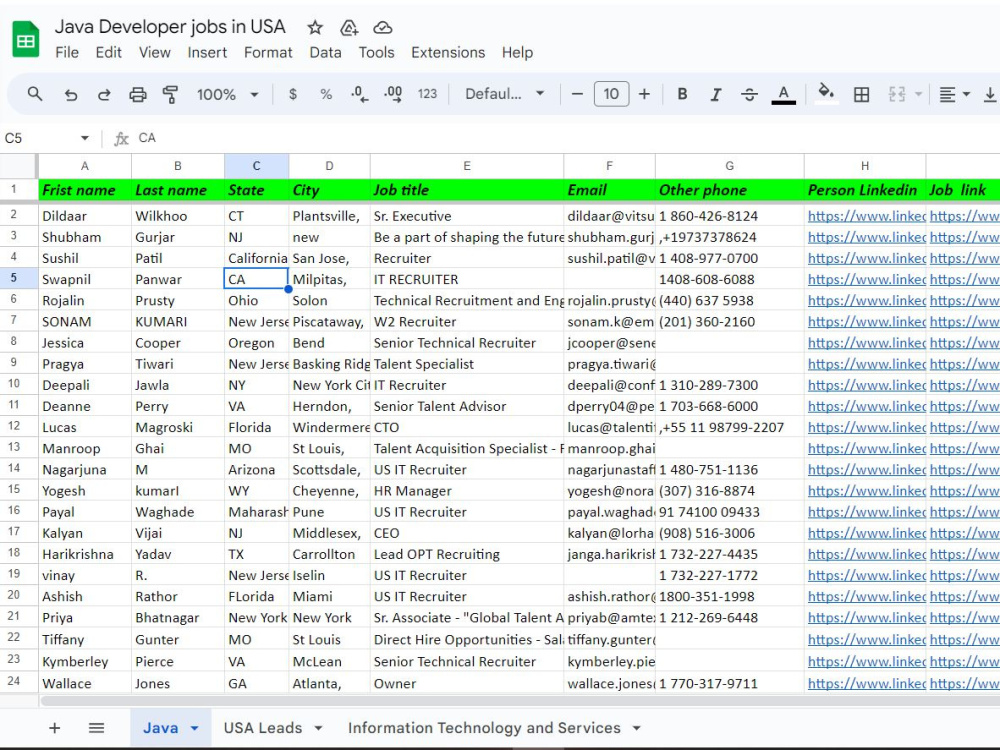
Task: Open Rojalin's Job link URL
Action: pos(964,300)
